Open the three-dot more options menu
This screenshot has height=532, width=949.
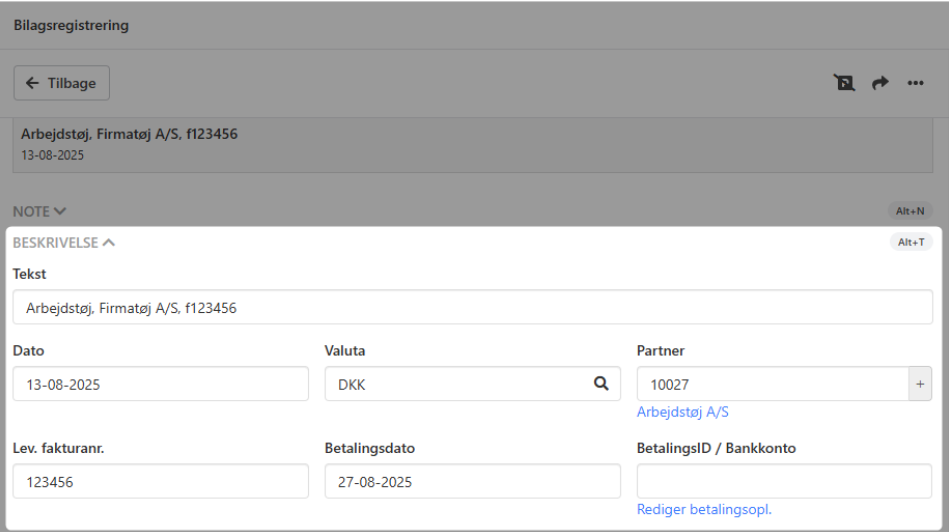click(915, 83)
